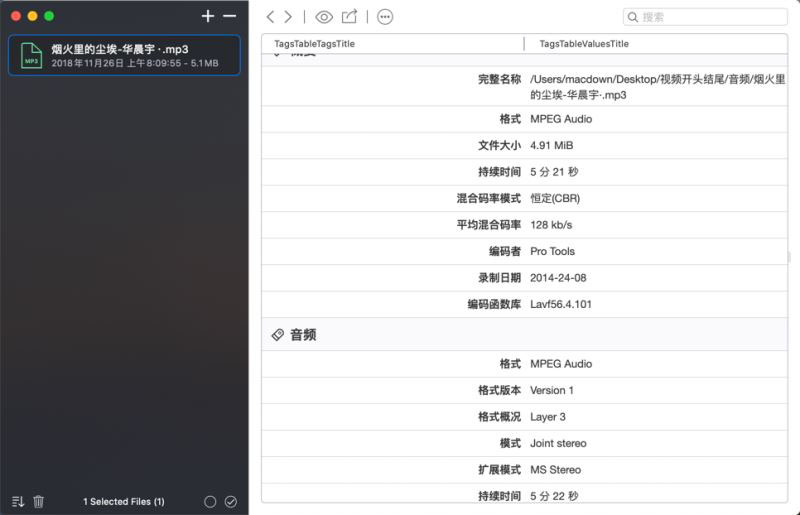This screenshot has height=515, width=800.
Task: Click the 混合码率模式 label
Action: pos(488,199)
